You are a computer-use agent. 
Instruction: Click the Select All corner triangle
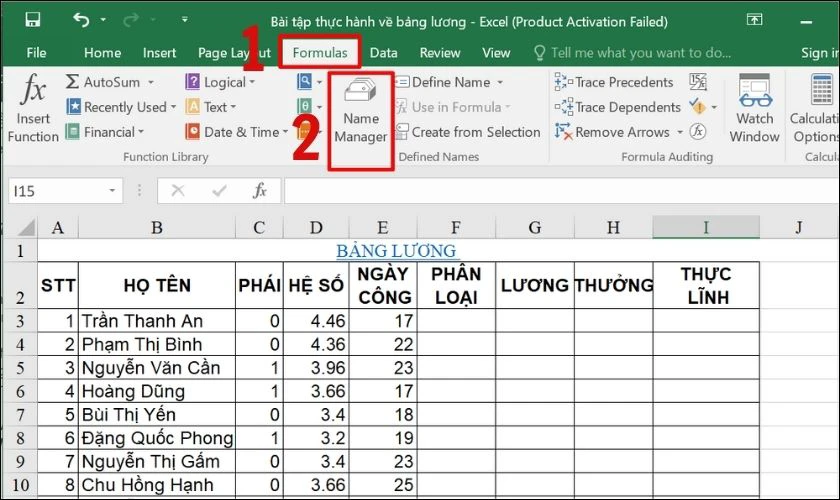click(x=26, y=228)
